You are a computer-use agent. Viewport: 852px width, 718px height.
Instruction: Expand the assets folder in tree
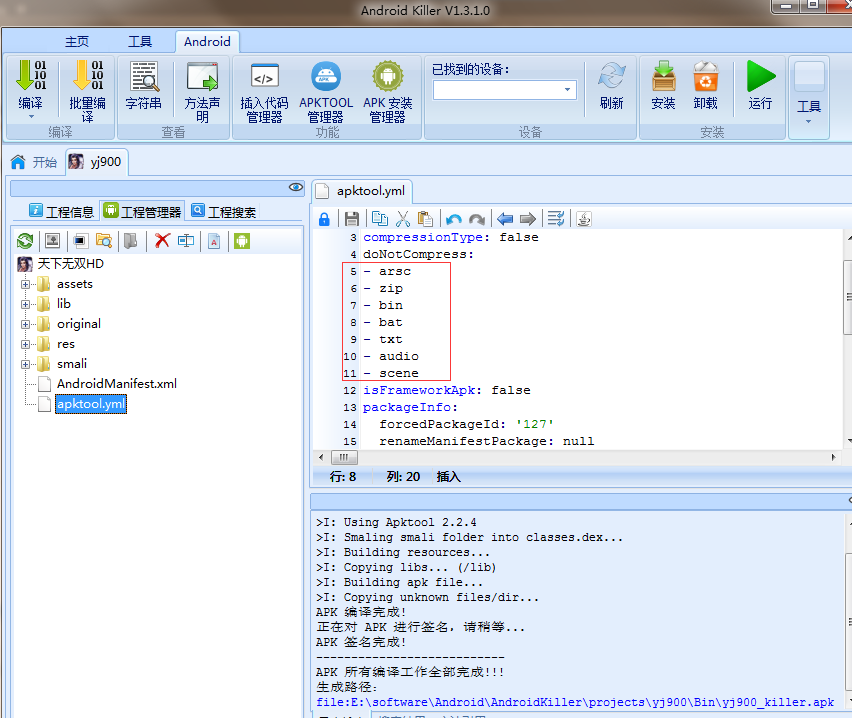[x=25, y=284]
